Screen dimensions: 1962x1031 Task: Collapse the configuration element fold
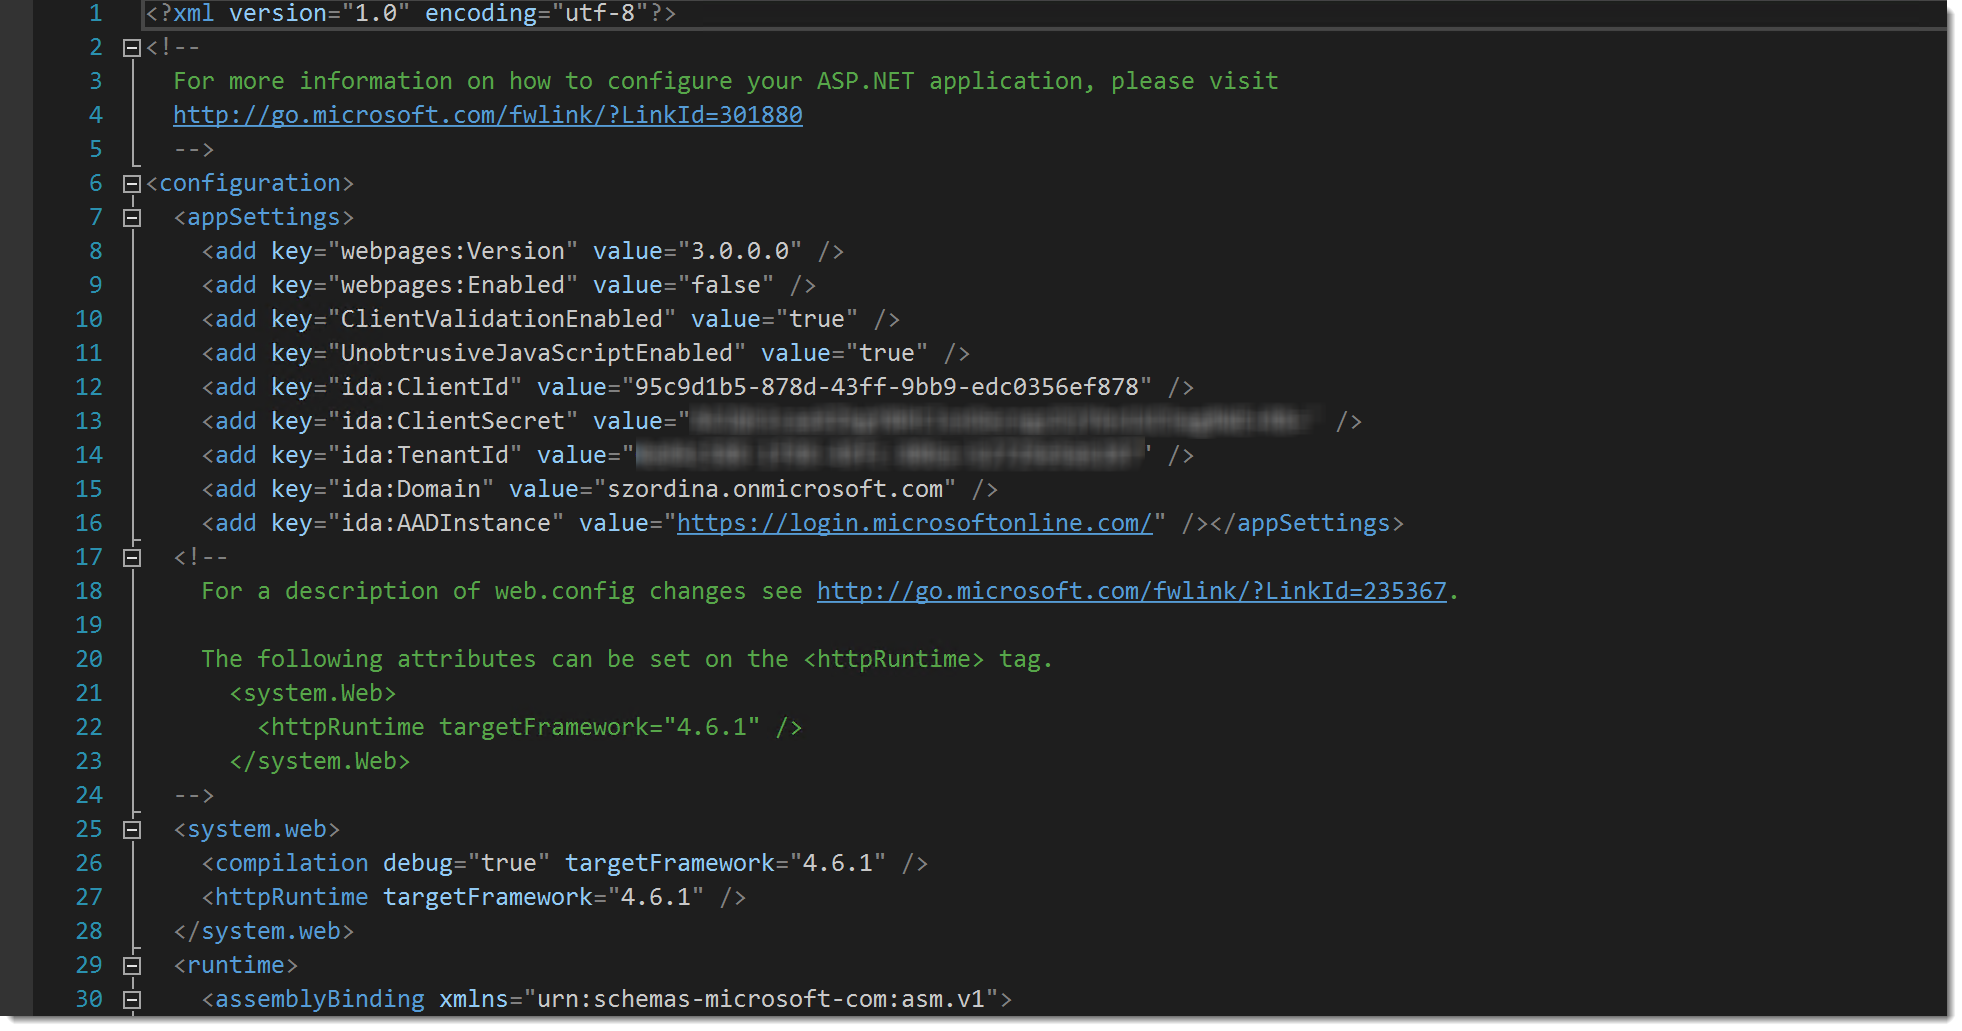[131, 184]
